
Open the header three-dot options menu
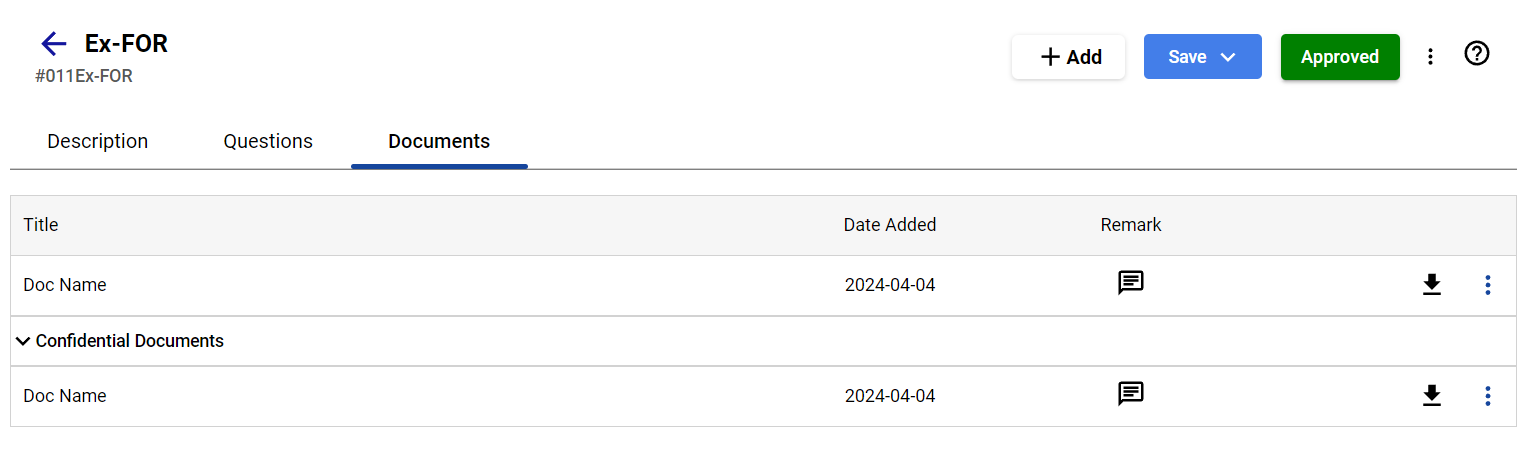[x=1431, y=57]
